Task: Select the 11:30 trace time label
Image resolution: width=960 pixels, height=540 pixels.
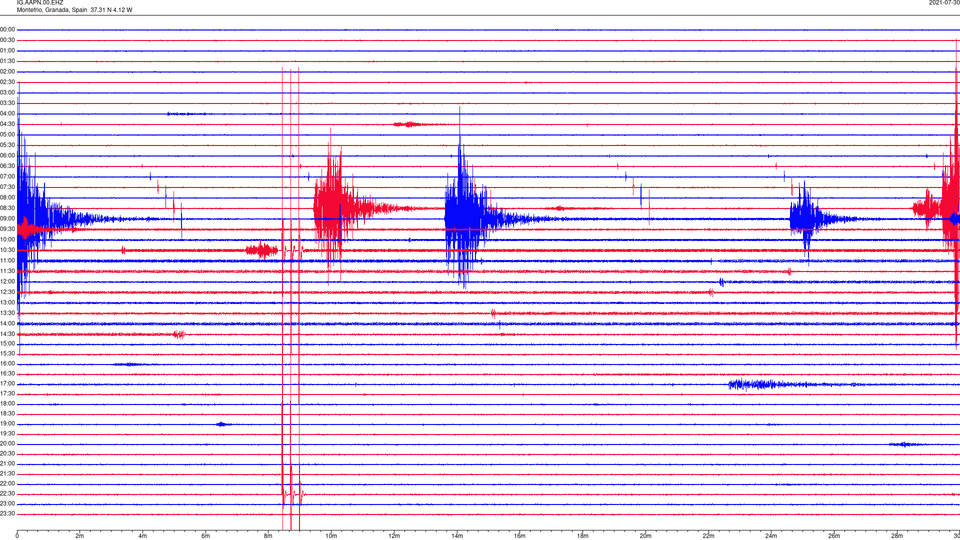Action: click(x=7, y=271)
